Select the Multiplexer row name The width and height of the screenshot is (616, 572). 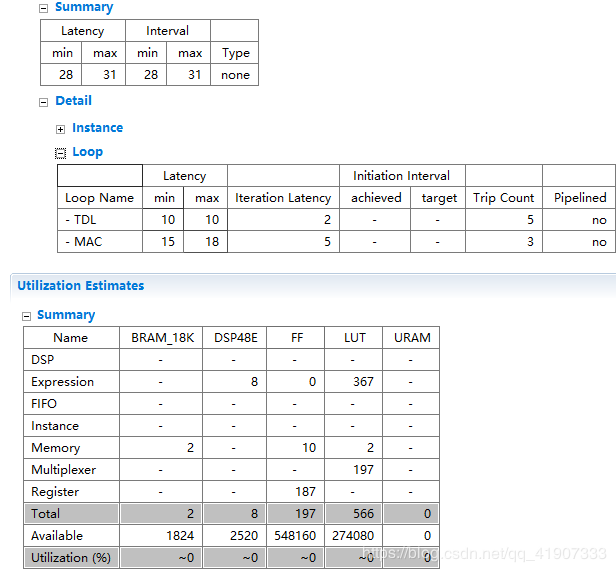[71, 469]
